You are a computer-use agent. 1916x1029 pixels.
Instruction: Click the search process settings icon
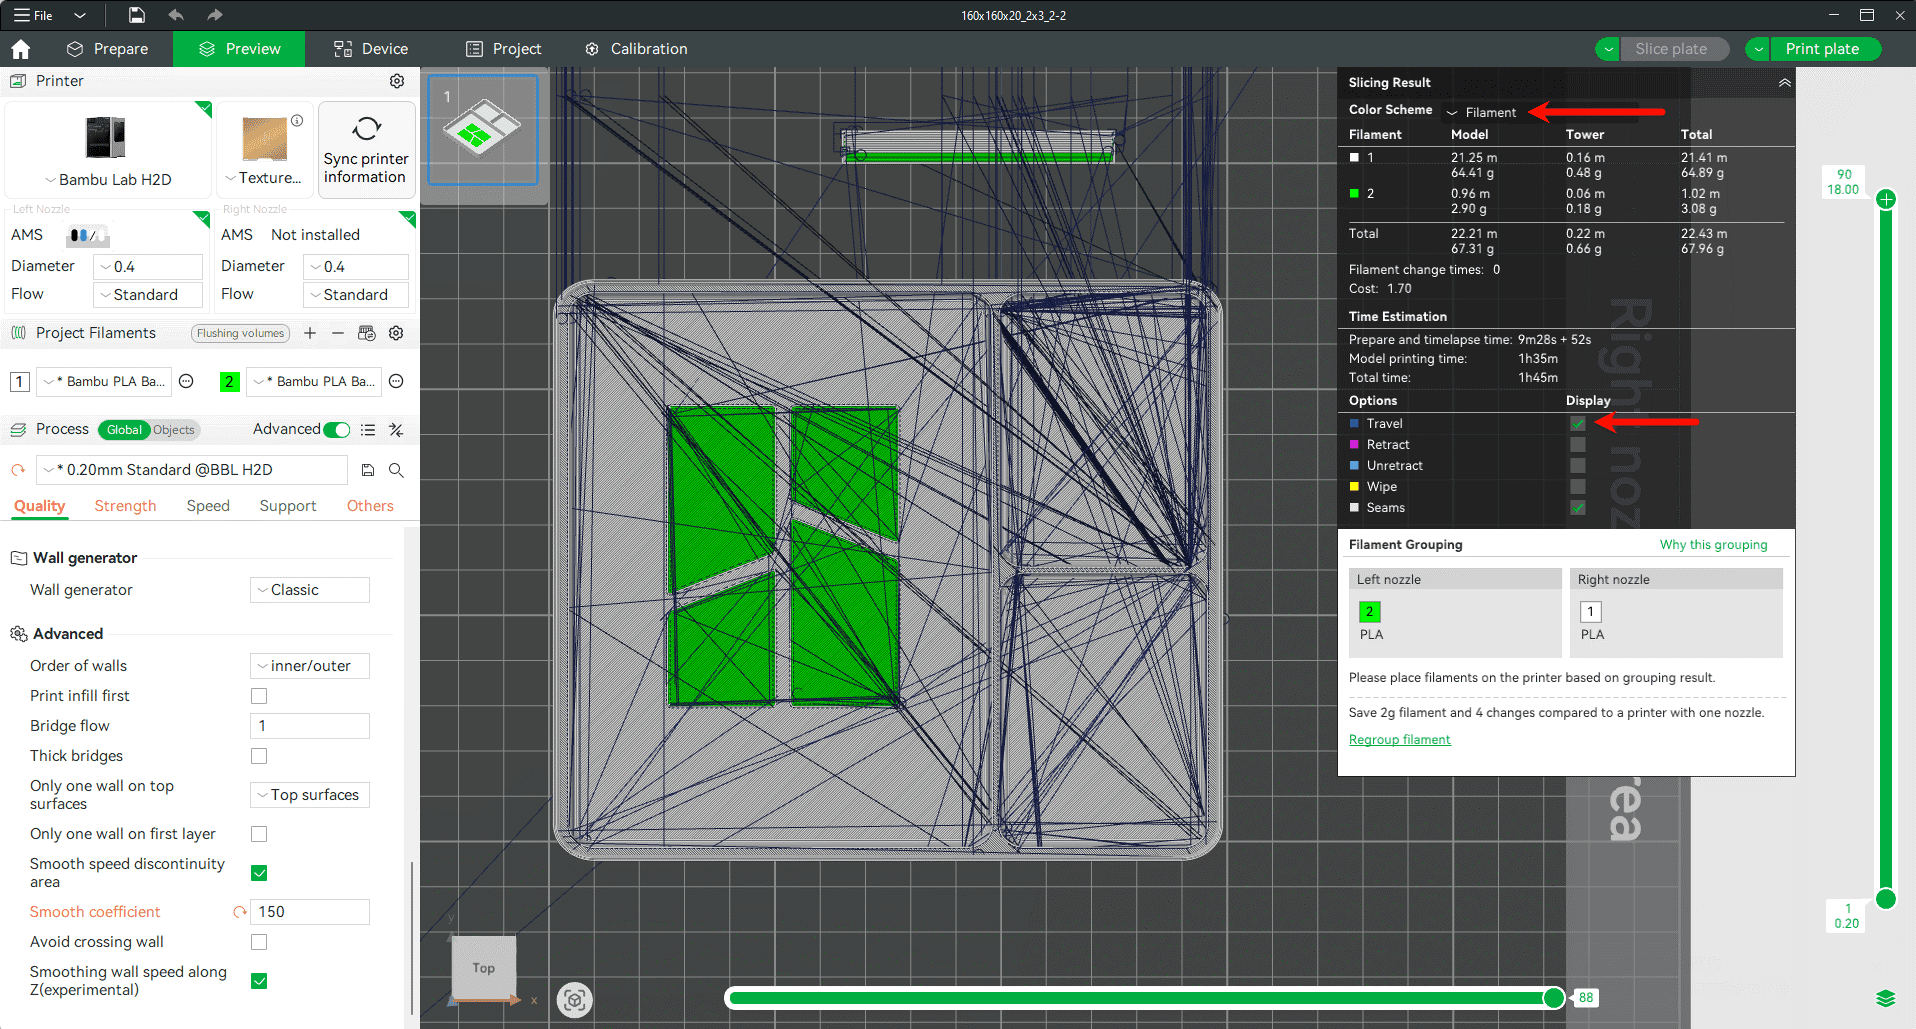pyautogui.click(x=396, y=470)
